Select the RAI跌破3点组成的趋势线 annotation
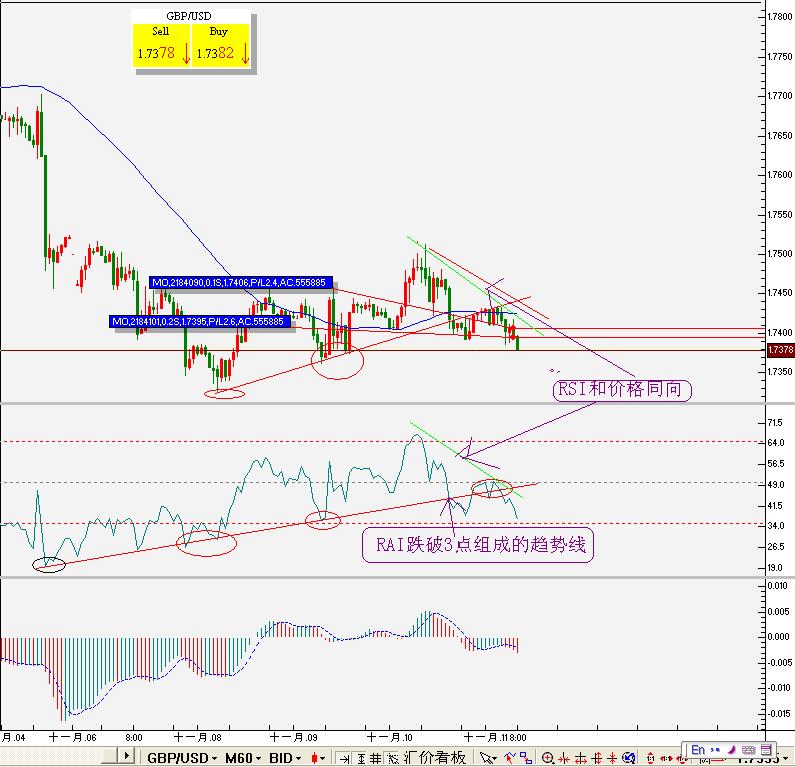Screen dimensions: 795x767 478,545
